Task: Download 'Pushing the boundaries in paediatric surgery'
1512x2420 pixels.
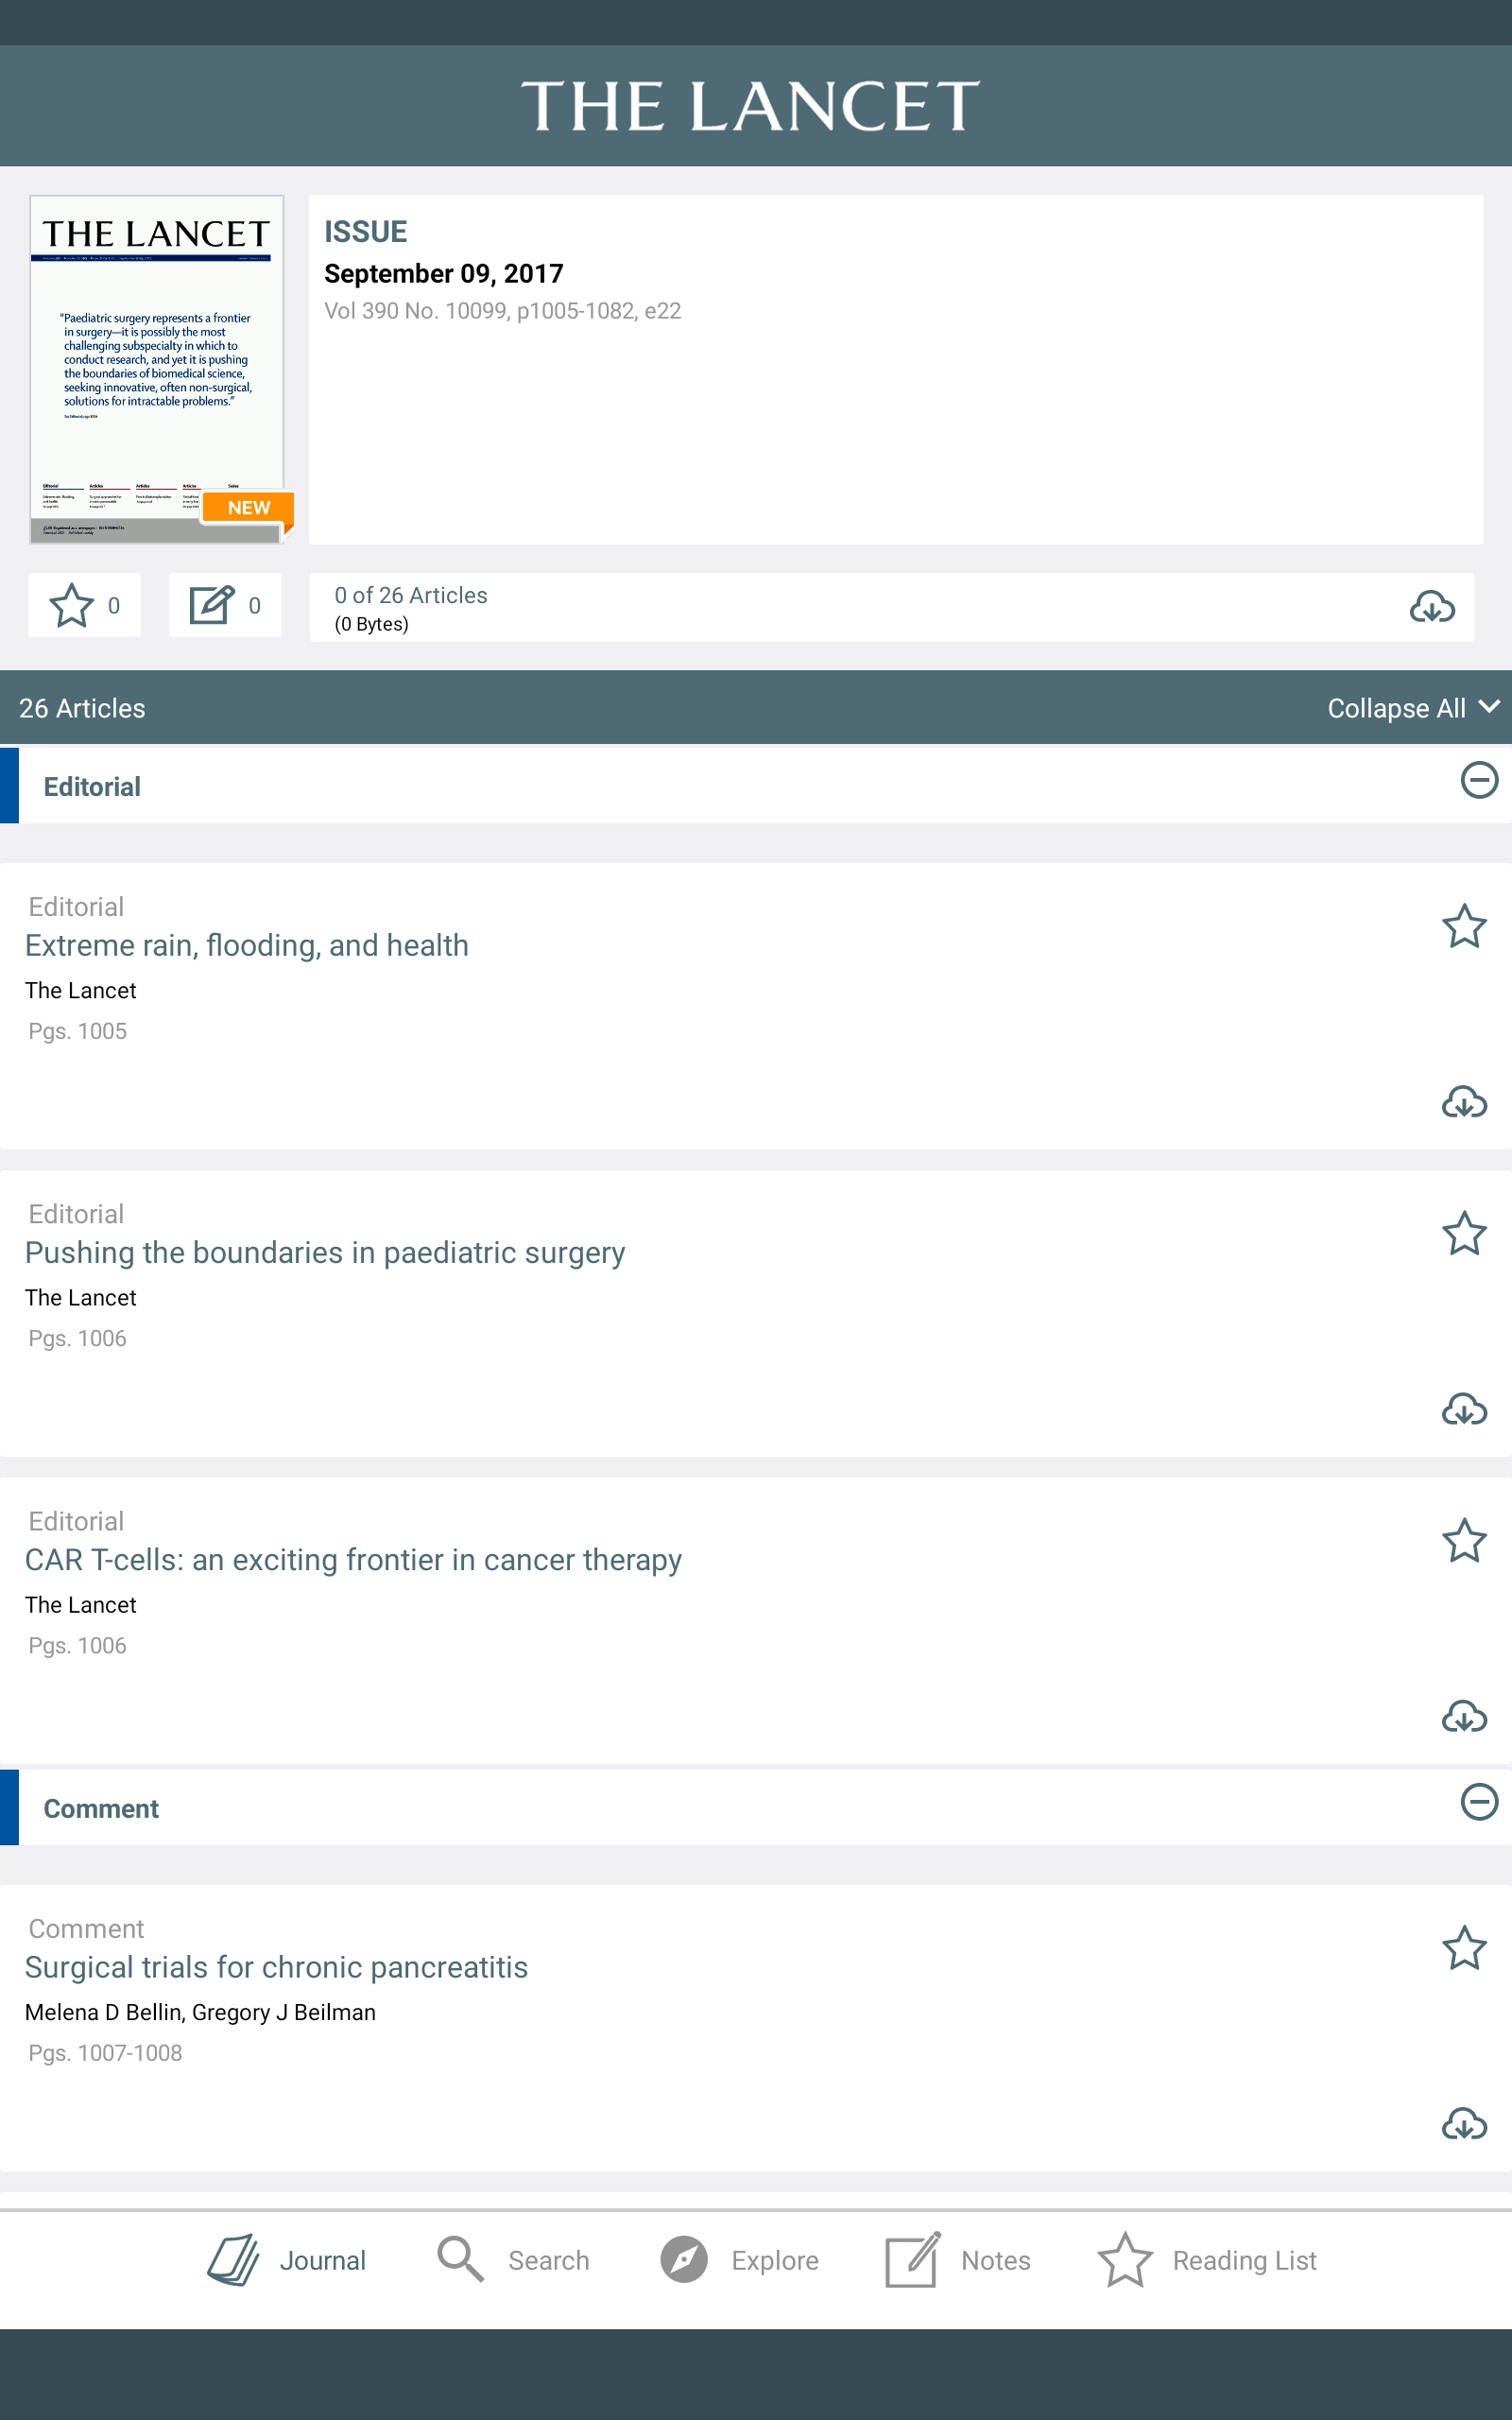Action: [x=1464, y=1409]
